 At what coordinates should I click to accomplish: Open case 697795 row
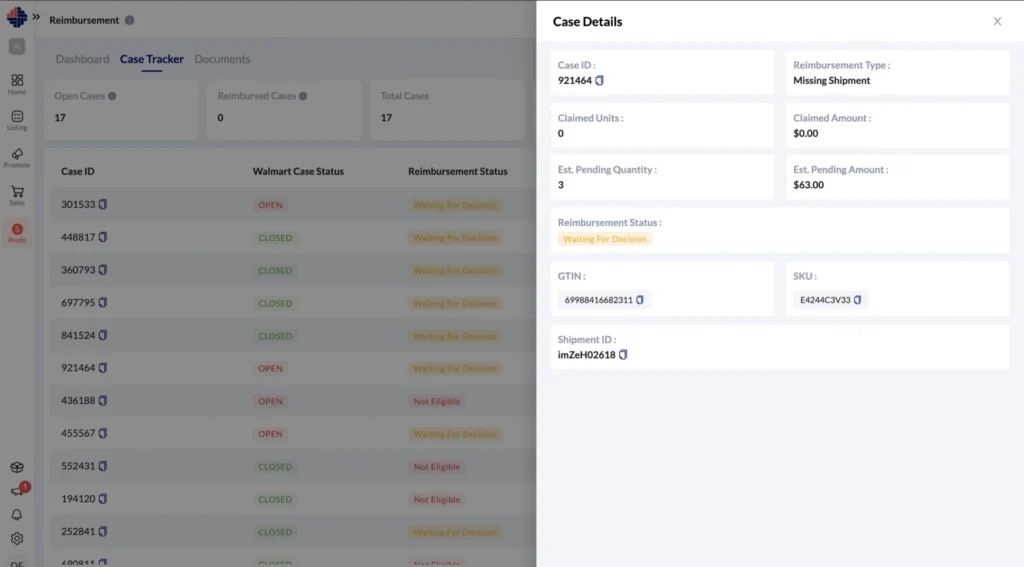pyautogui.click(x=293, y=302)
